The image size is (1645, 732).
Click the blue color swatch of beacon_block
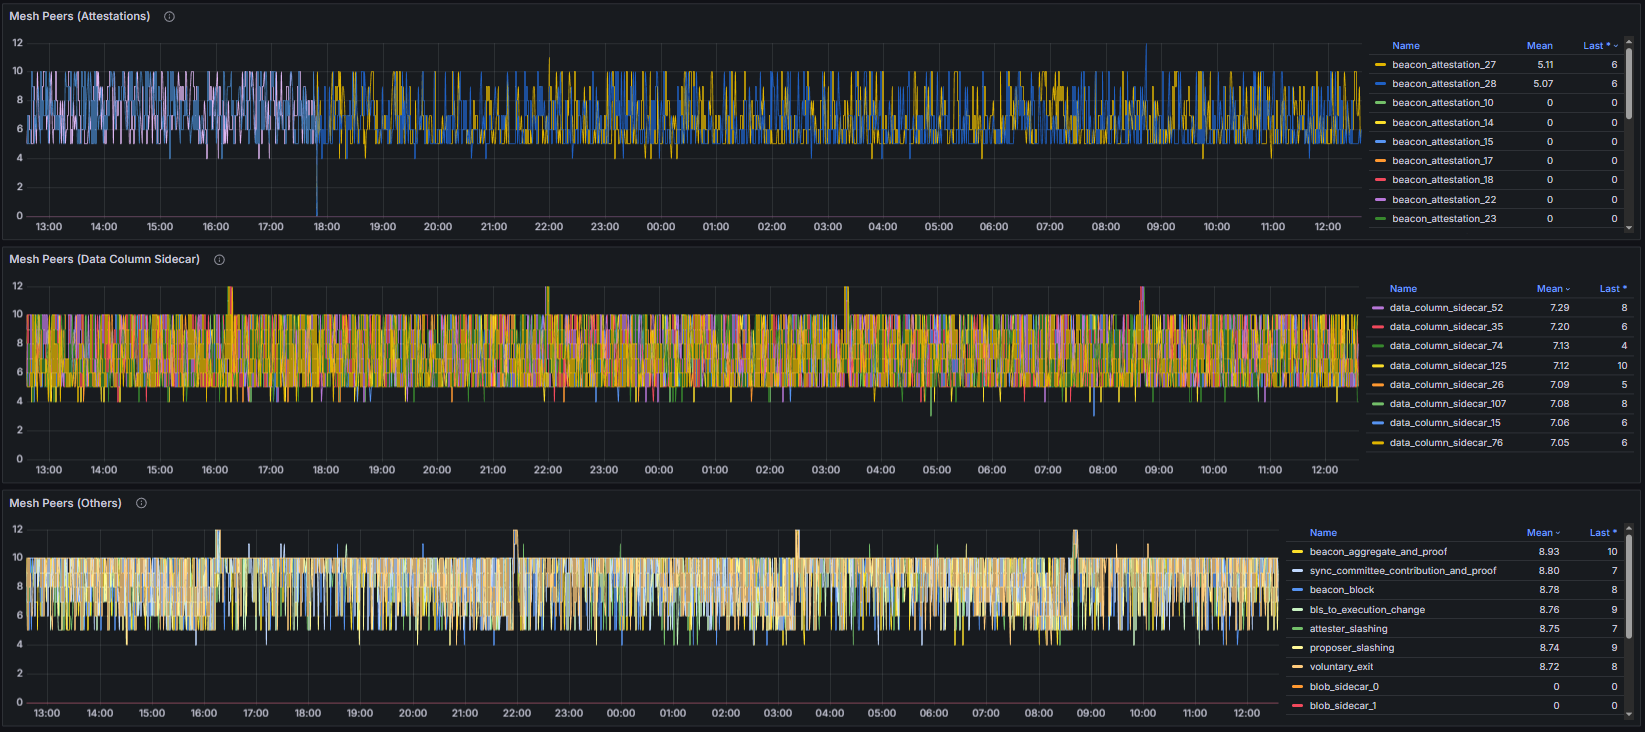[x=1297, y=590]
